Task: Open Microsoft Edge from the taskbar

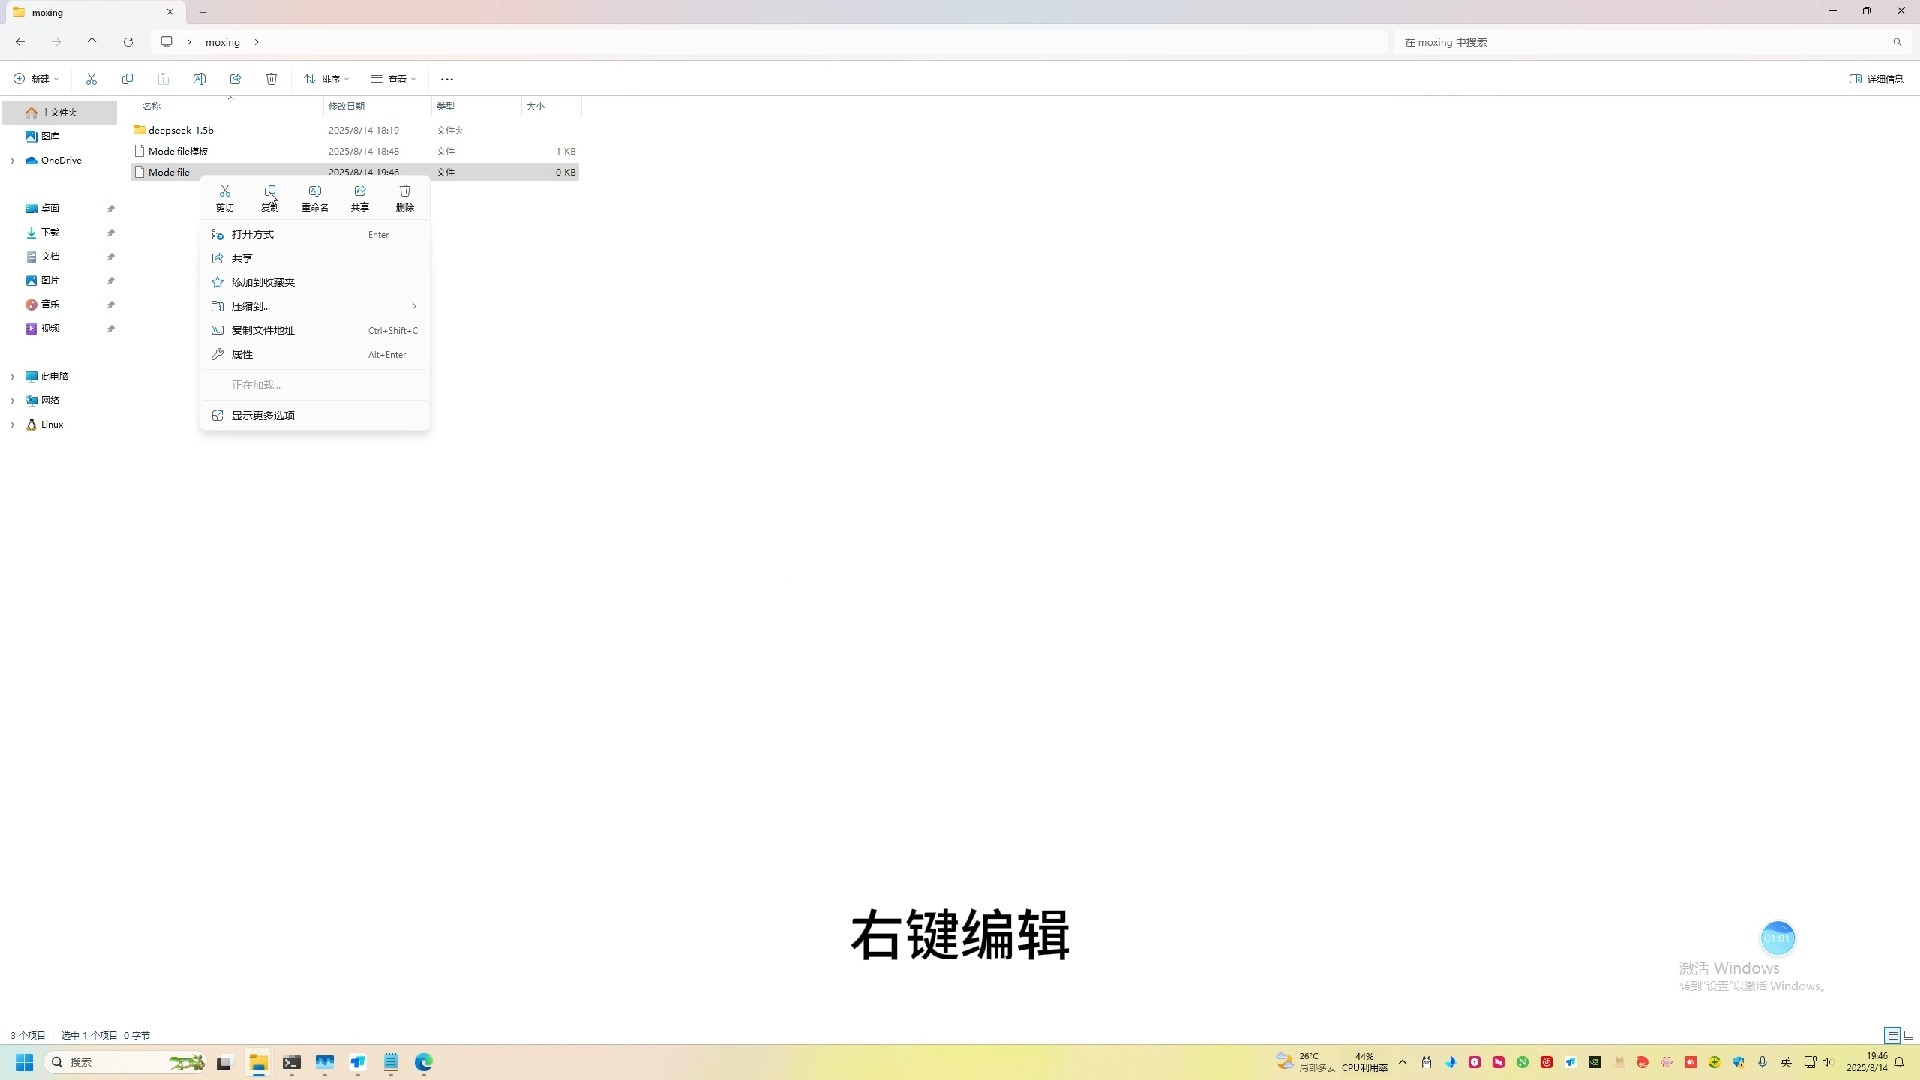Action: coord(424,1062)
